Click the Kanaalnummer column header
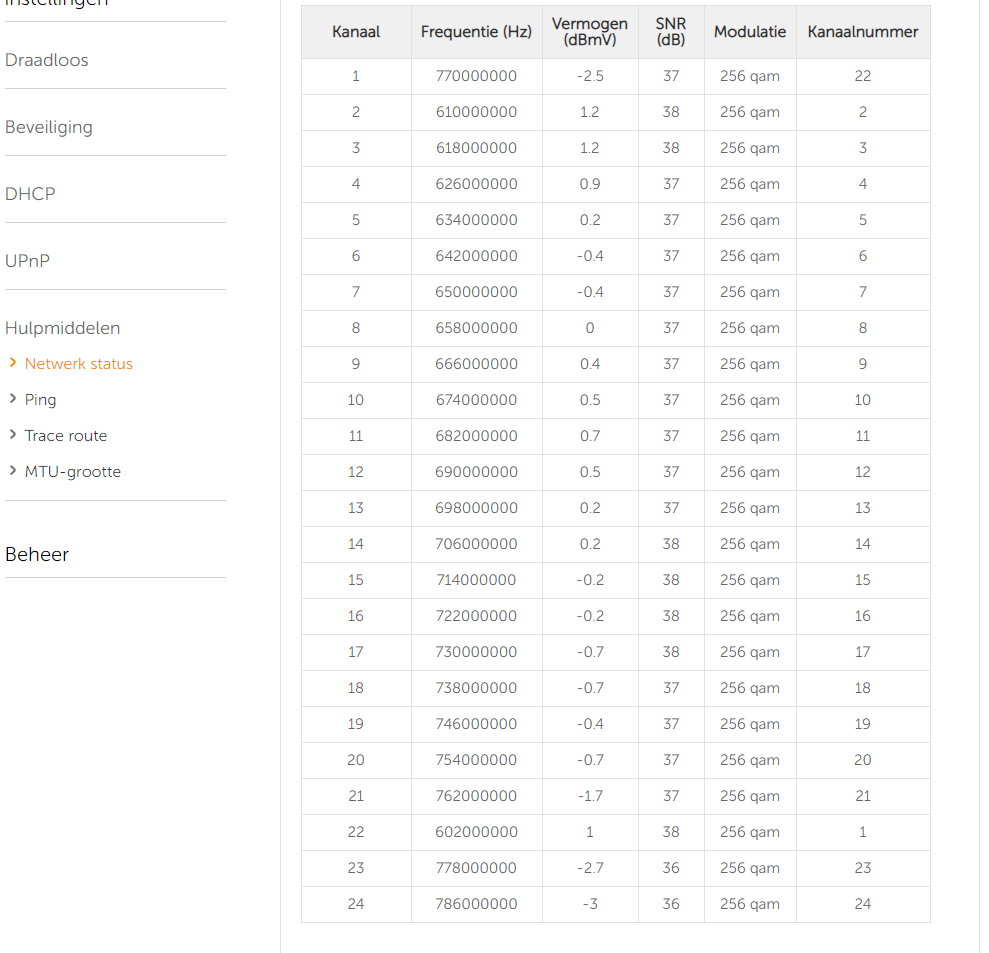This screenshot has width=989, height=953. (x=862, y=32)
